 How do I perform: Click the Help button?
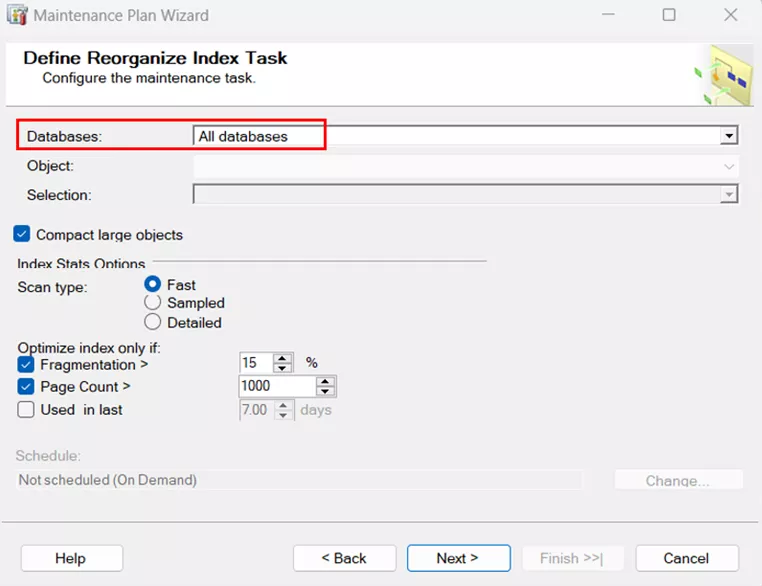pyautogui.click(x=71, y=558)
